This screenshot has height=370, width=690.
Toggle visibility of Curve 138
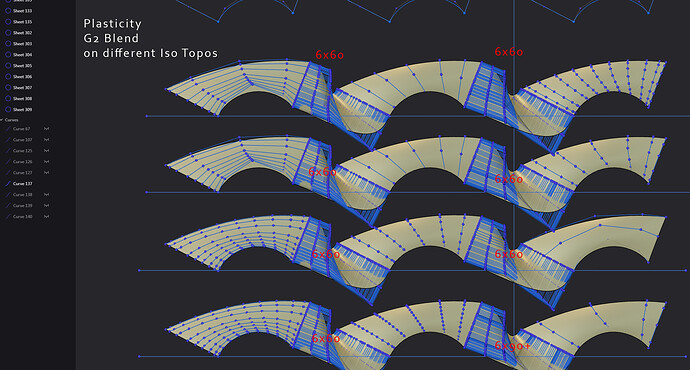[46, 194]
